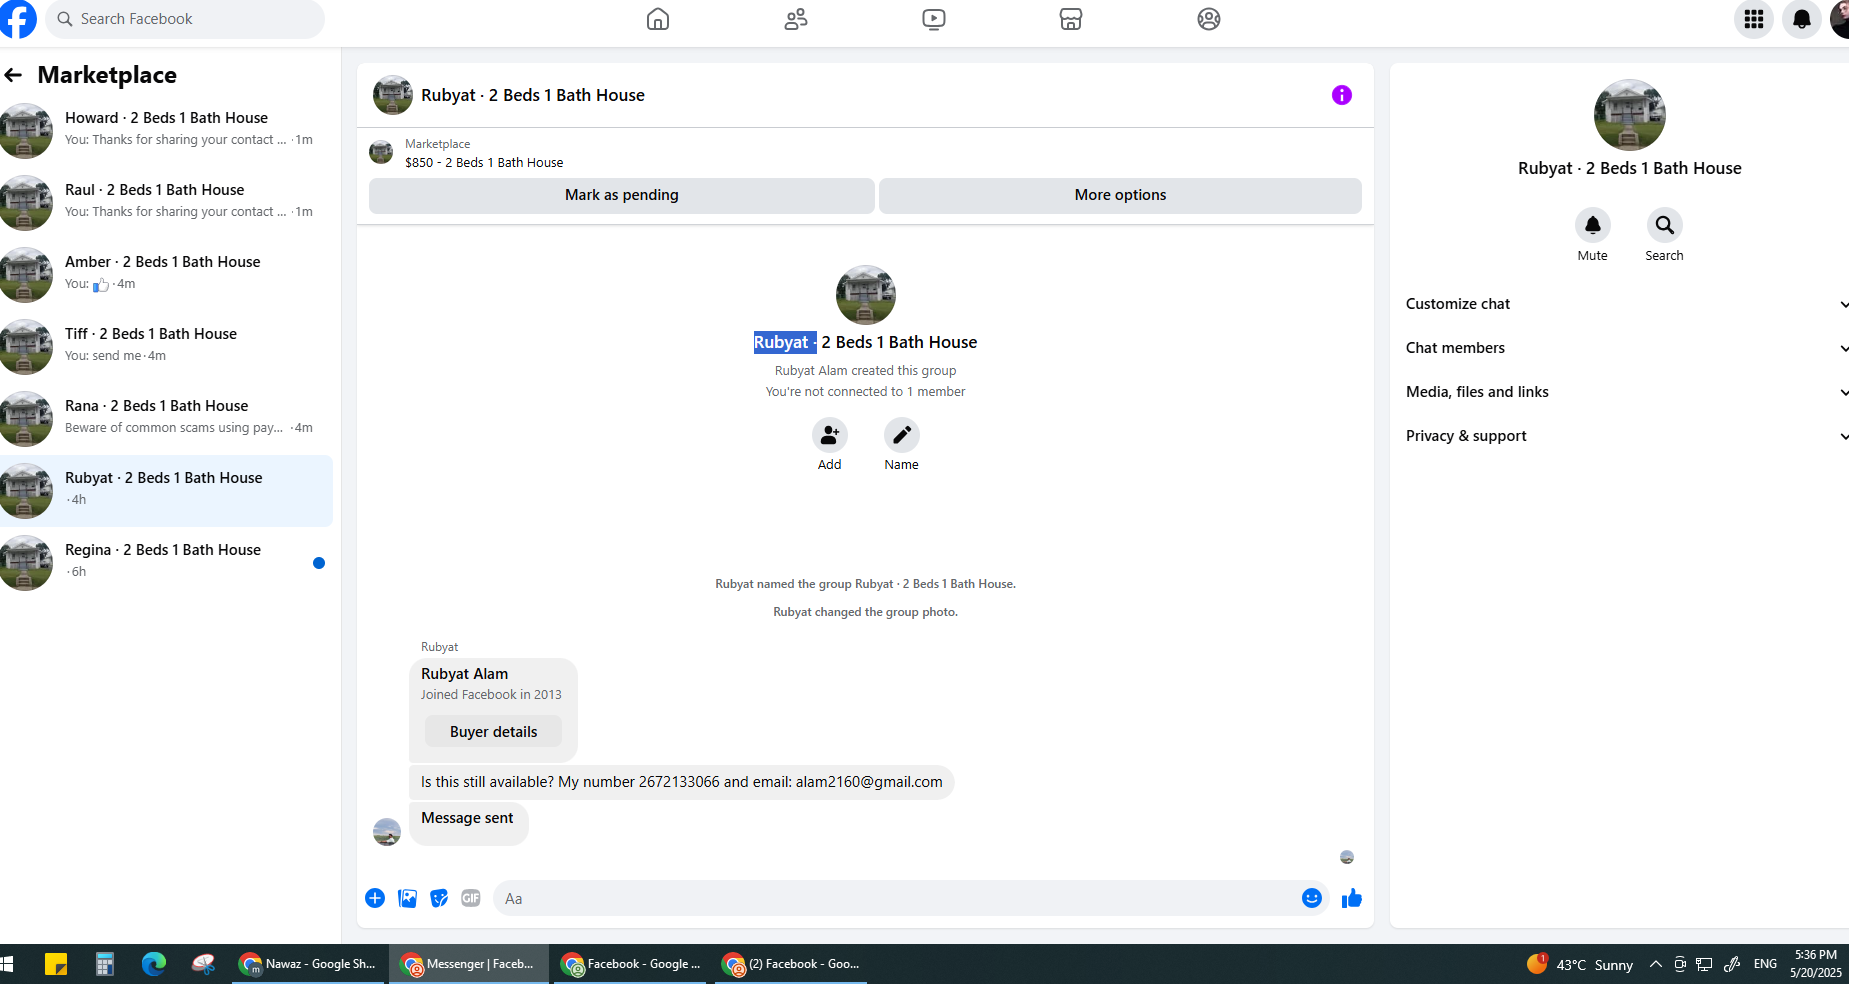Open Rana 2 Beds conversation
The height and width of the screenshot is (984, 1849).
pos(166,418)
